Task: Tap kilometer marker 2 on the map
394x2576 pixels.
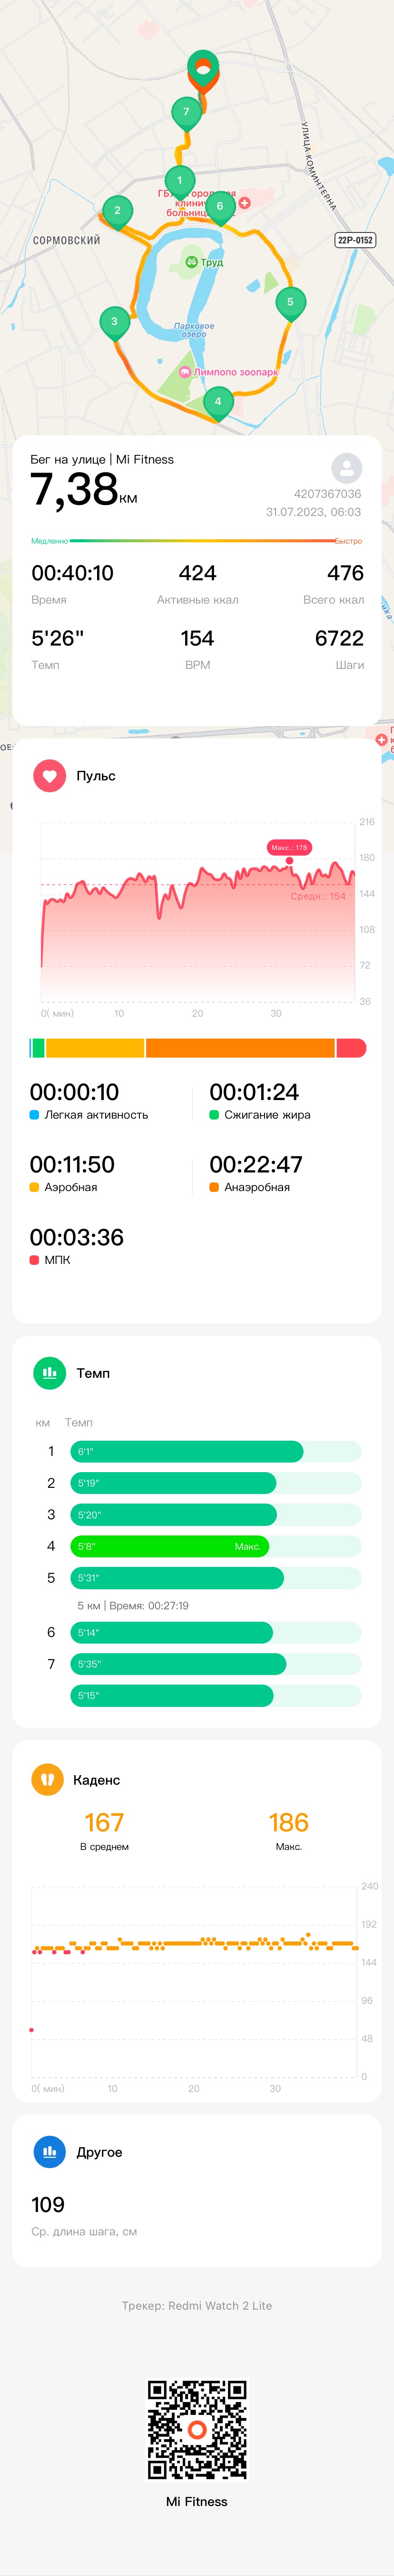Action: pos(117,212)
